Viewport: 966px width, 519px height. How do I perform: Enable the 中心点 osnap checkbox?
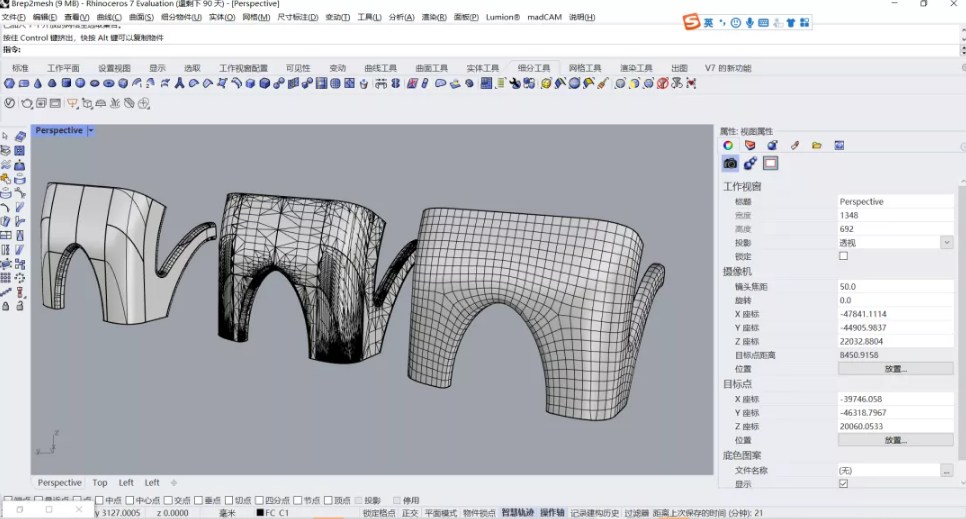130,501
